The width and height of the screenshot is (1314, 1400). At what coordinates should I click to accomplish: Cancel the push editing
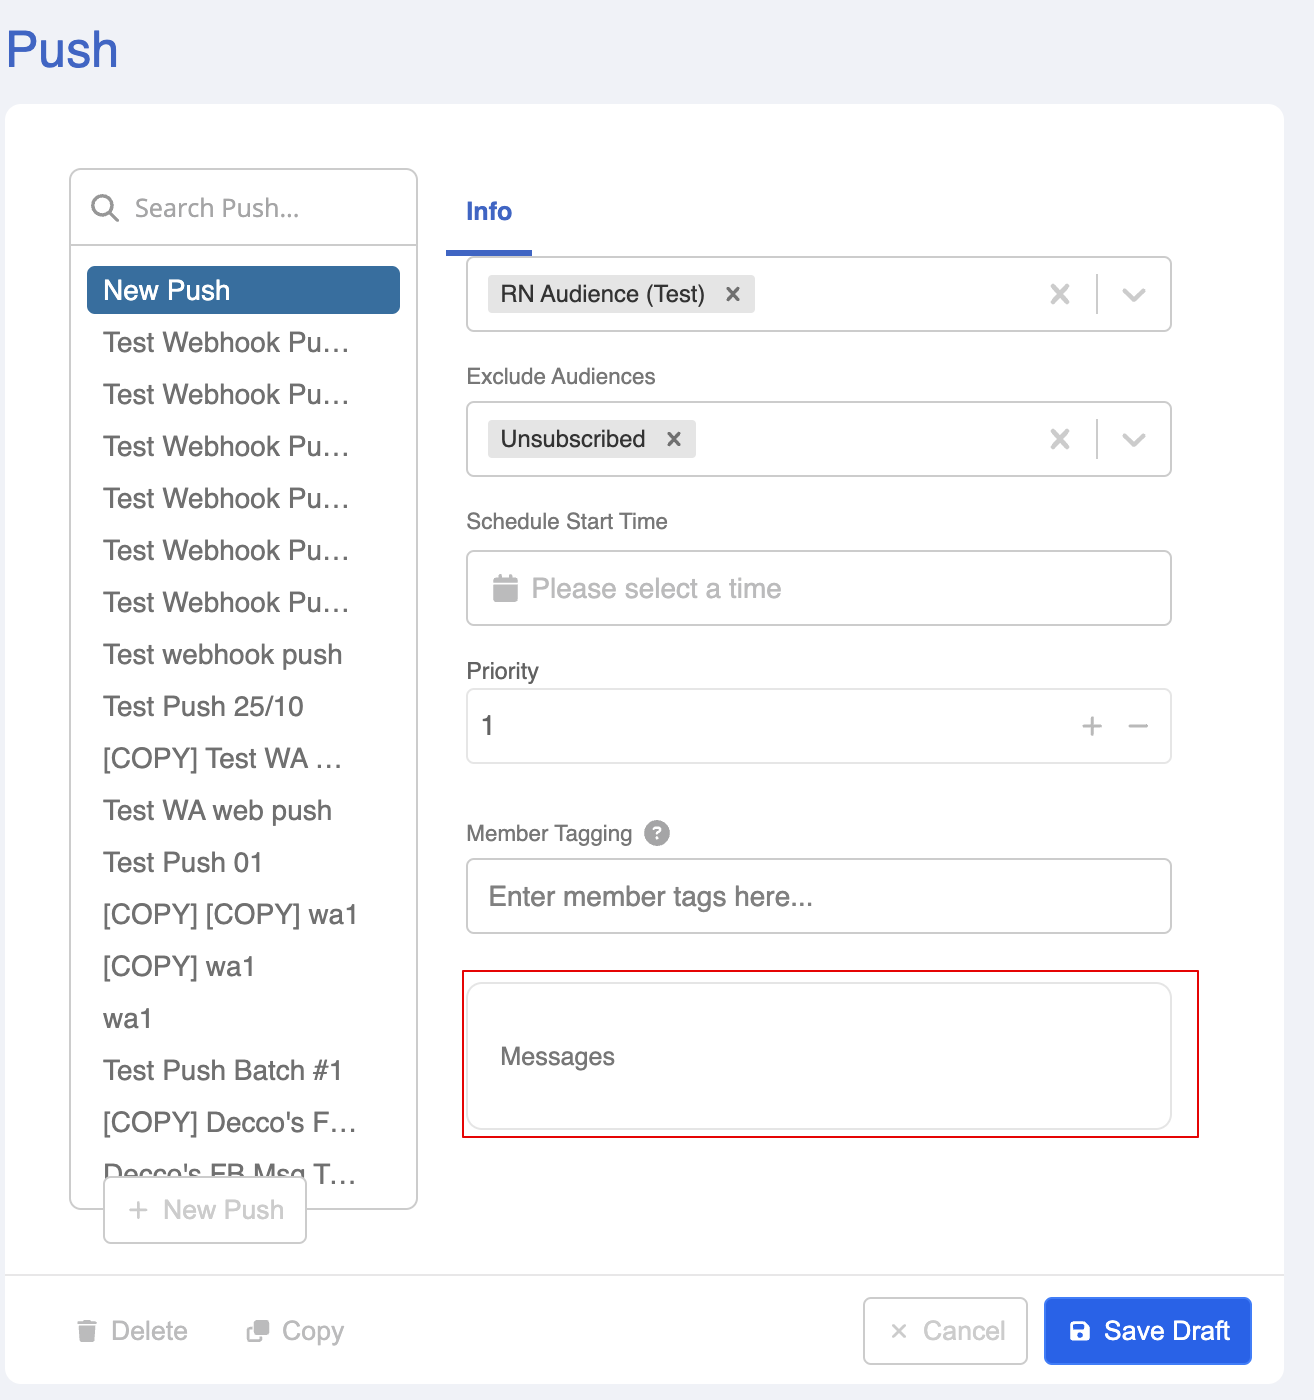(x=945, y=1331)
